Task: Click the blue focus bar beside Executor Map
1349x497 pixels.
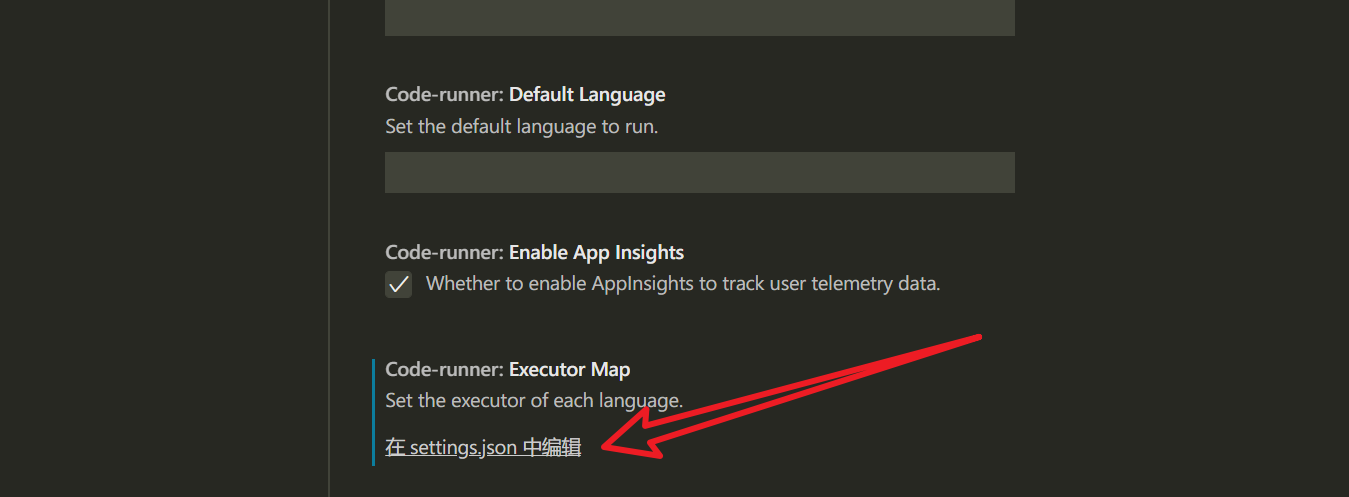Action: pyautogui.click(x=373, y=412)
